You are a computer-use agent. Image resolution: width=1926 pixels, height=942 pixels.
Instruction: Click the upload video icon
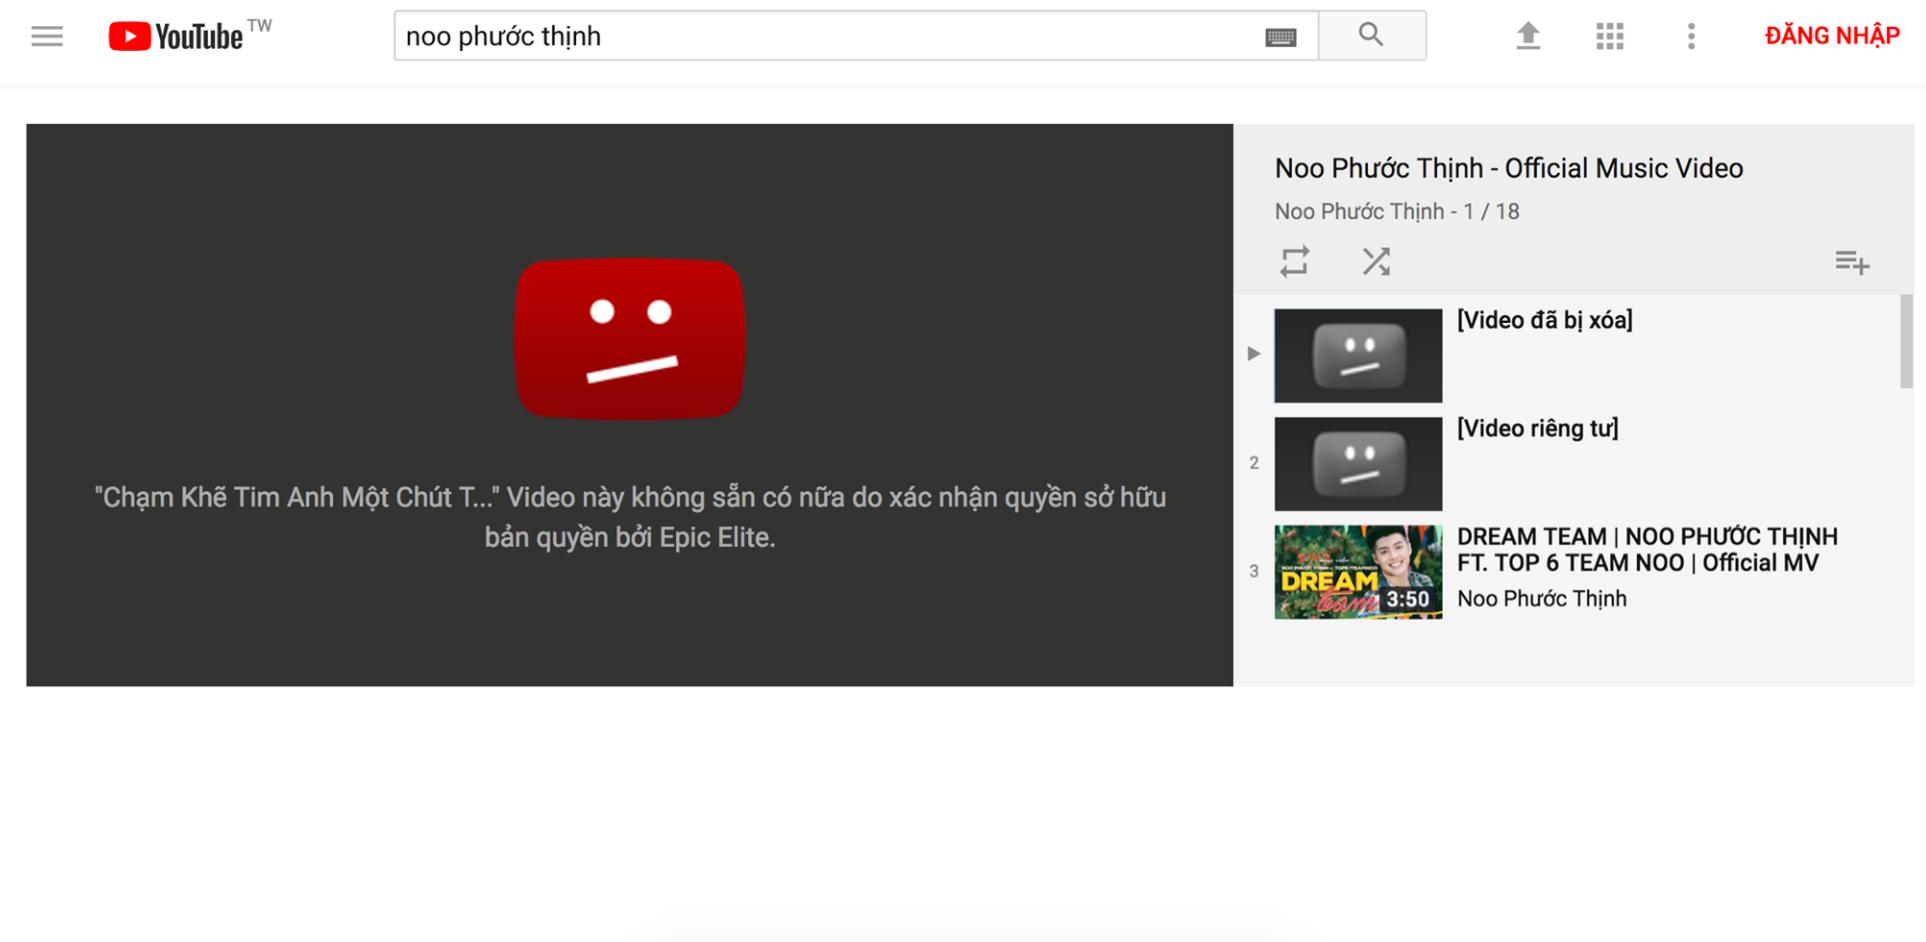(1528, 36)
